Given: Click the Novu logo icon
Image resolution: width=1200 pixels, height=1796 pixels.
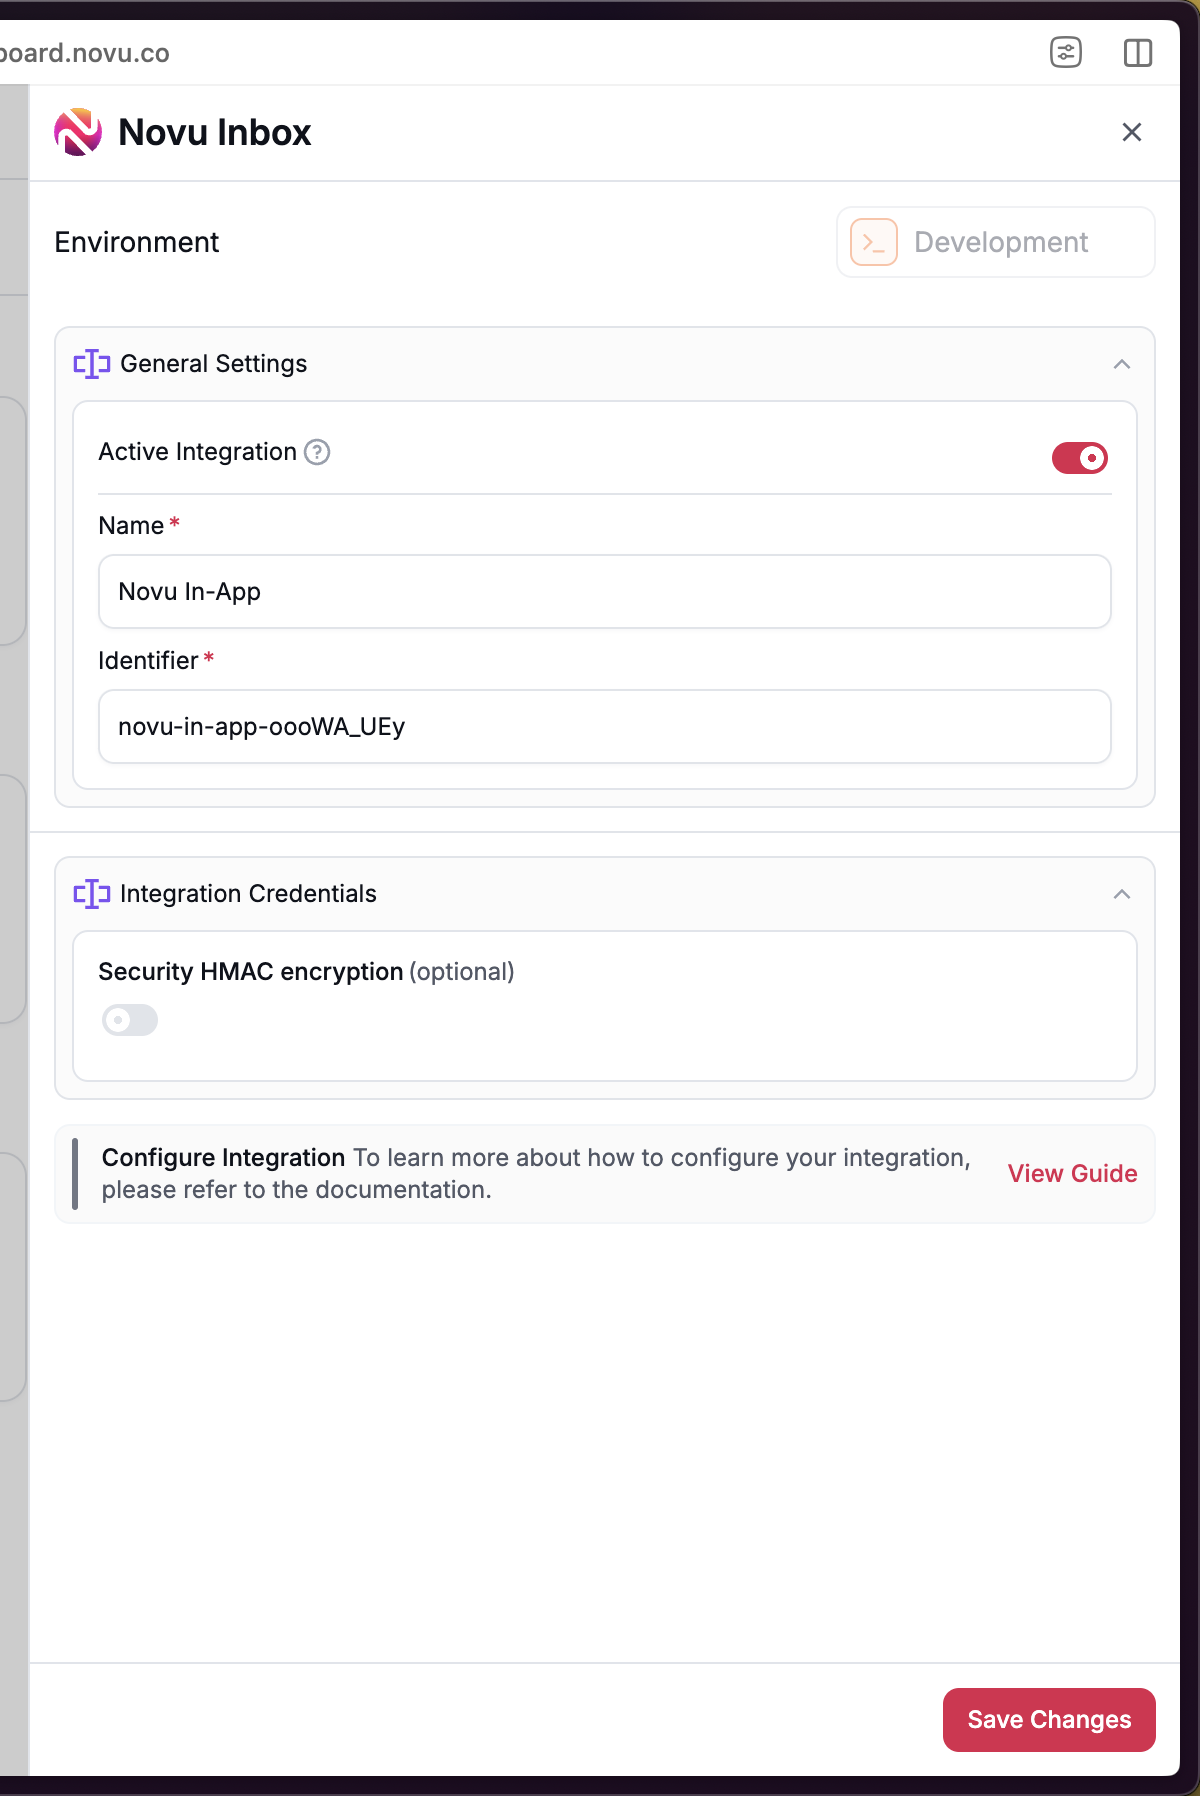Looking at the screenshot, I should pyautogui.click(x=78, y=132).
